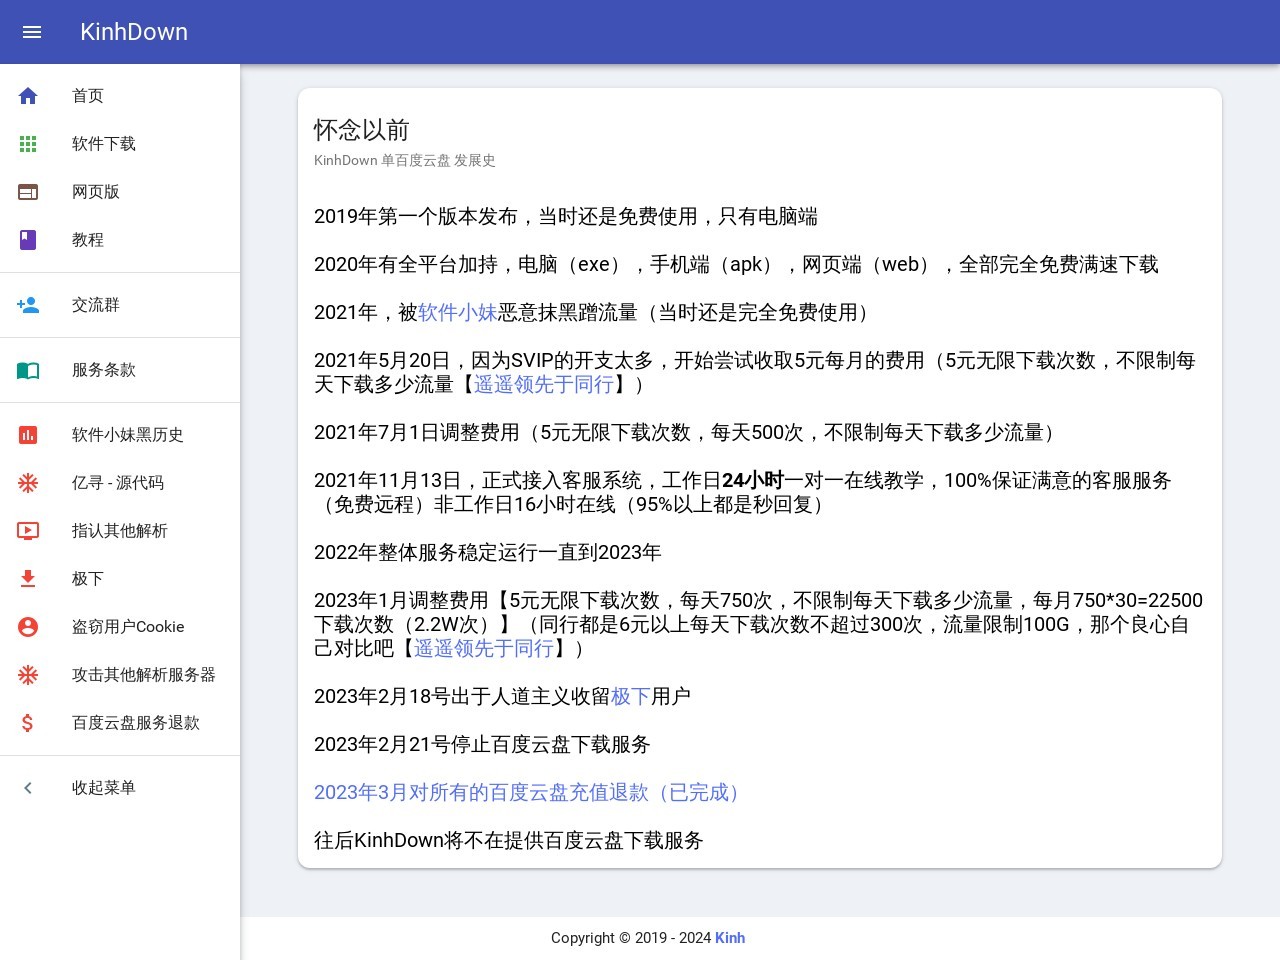This screenshot has height=960, width=1280.
Task: Open 亿寻 - 源代码 menu entry
Action: pos(117,483)
